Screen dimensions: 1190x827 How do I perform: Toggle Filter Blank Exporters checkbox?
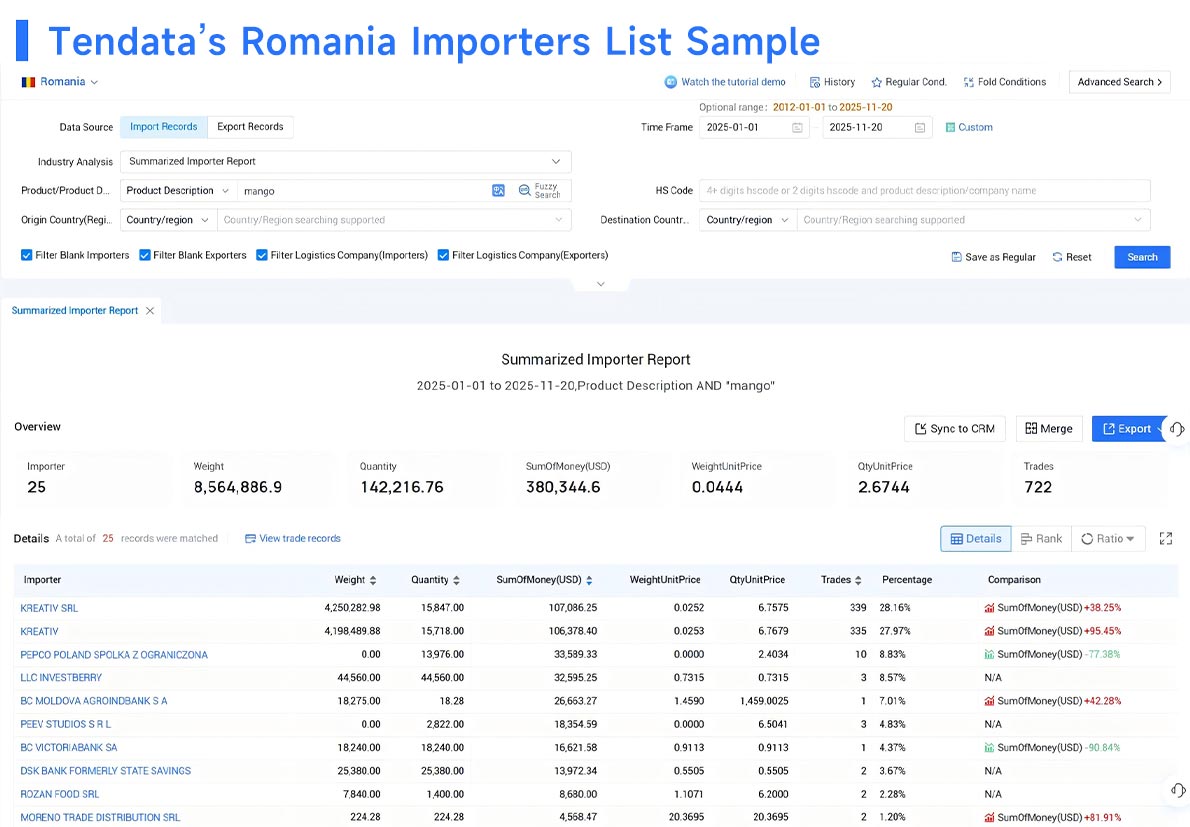[x=144, y=255]
